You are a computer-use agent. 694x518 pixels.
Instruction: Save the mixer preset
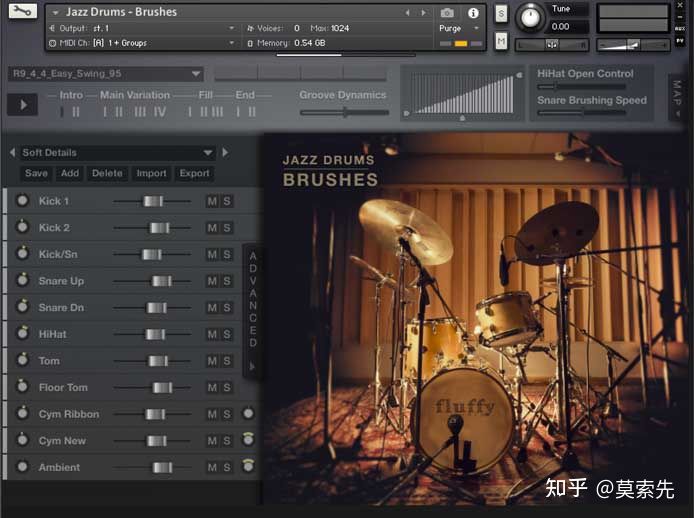(x=36, y=173)
